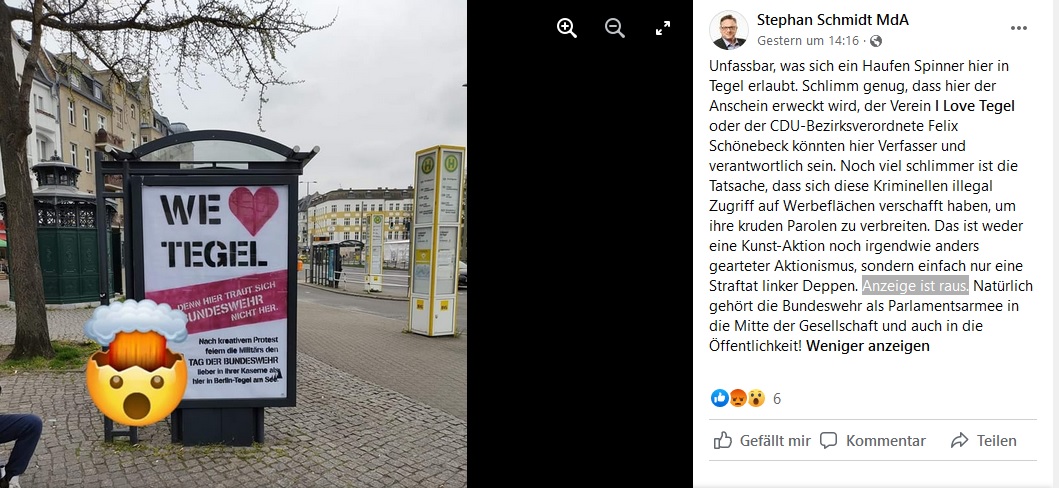
Task: Open Stephan Schmidt's profile picture
Action: (x=729, y=30)
